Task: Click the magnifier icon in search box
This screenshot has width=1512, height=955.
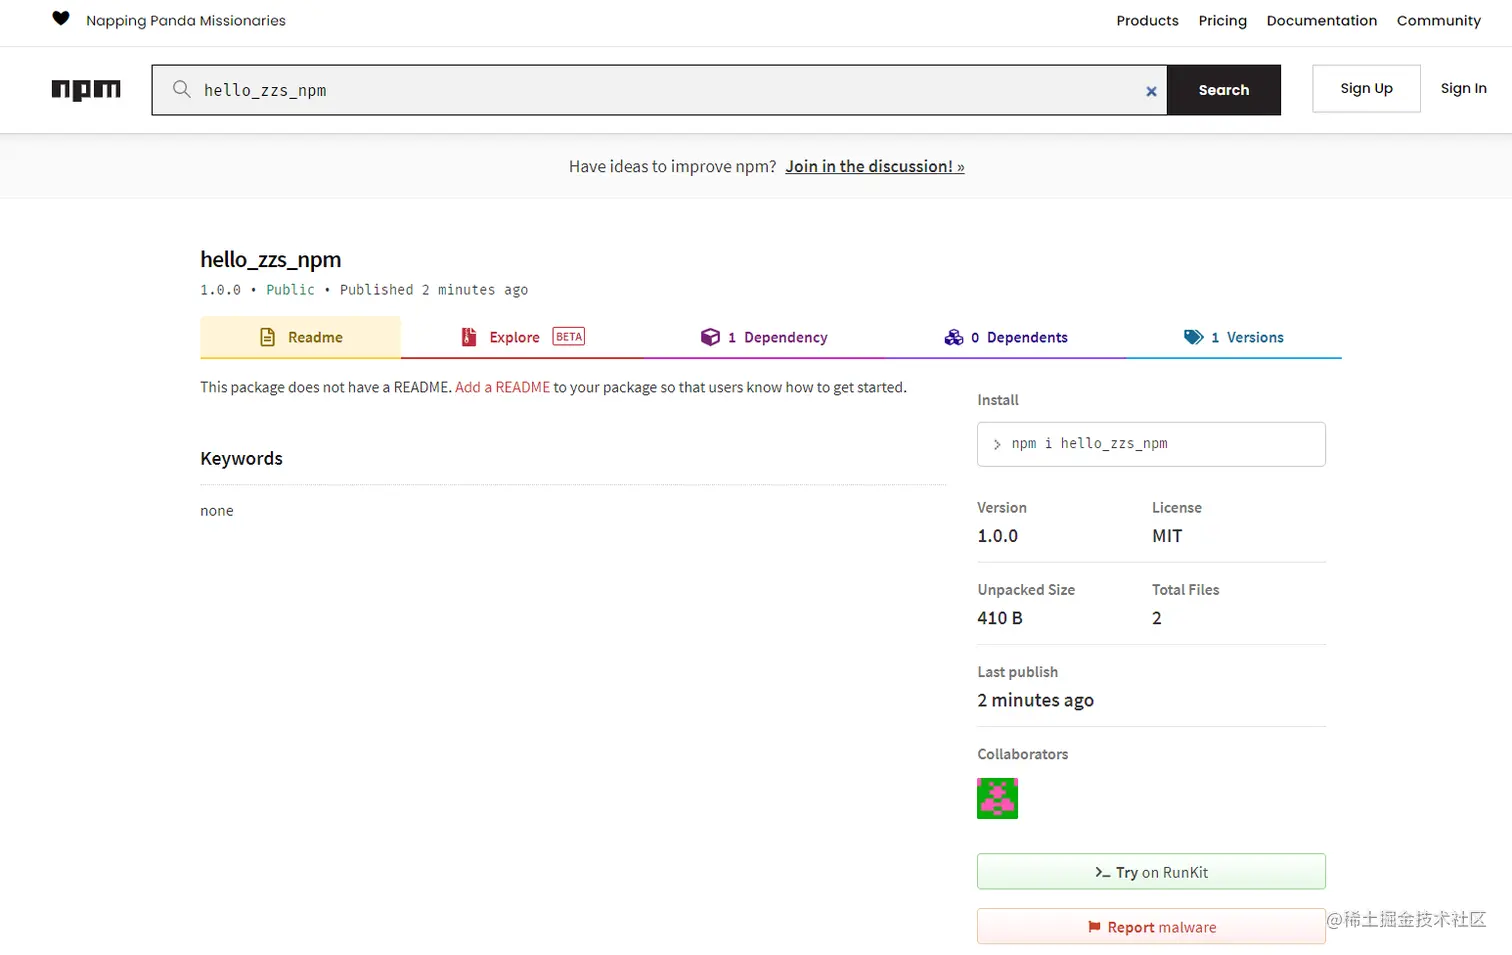Action: click(x=181, y=89)
